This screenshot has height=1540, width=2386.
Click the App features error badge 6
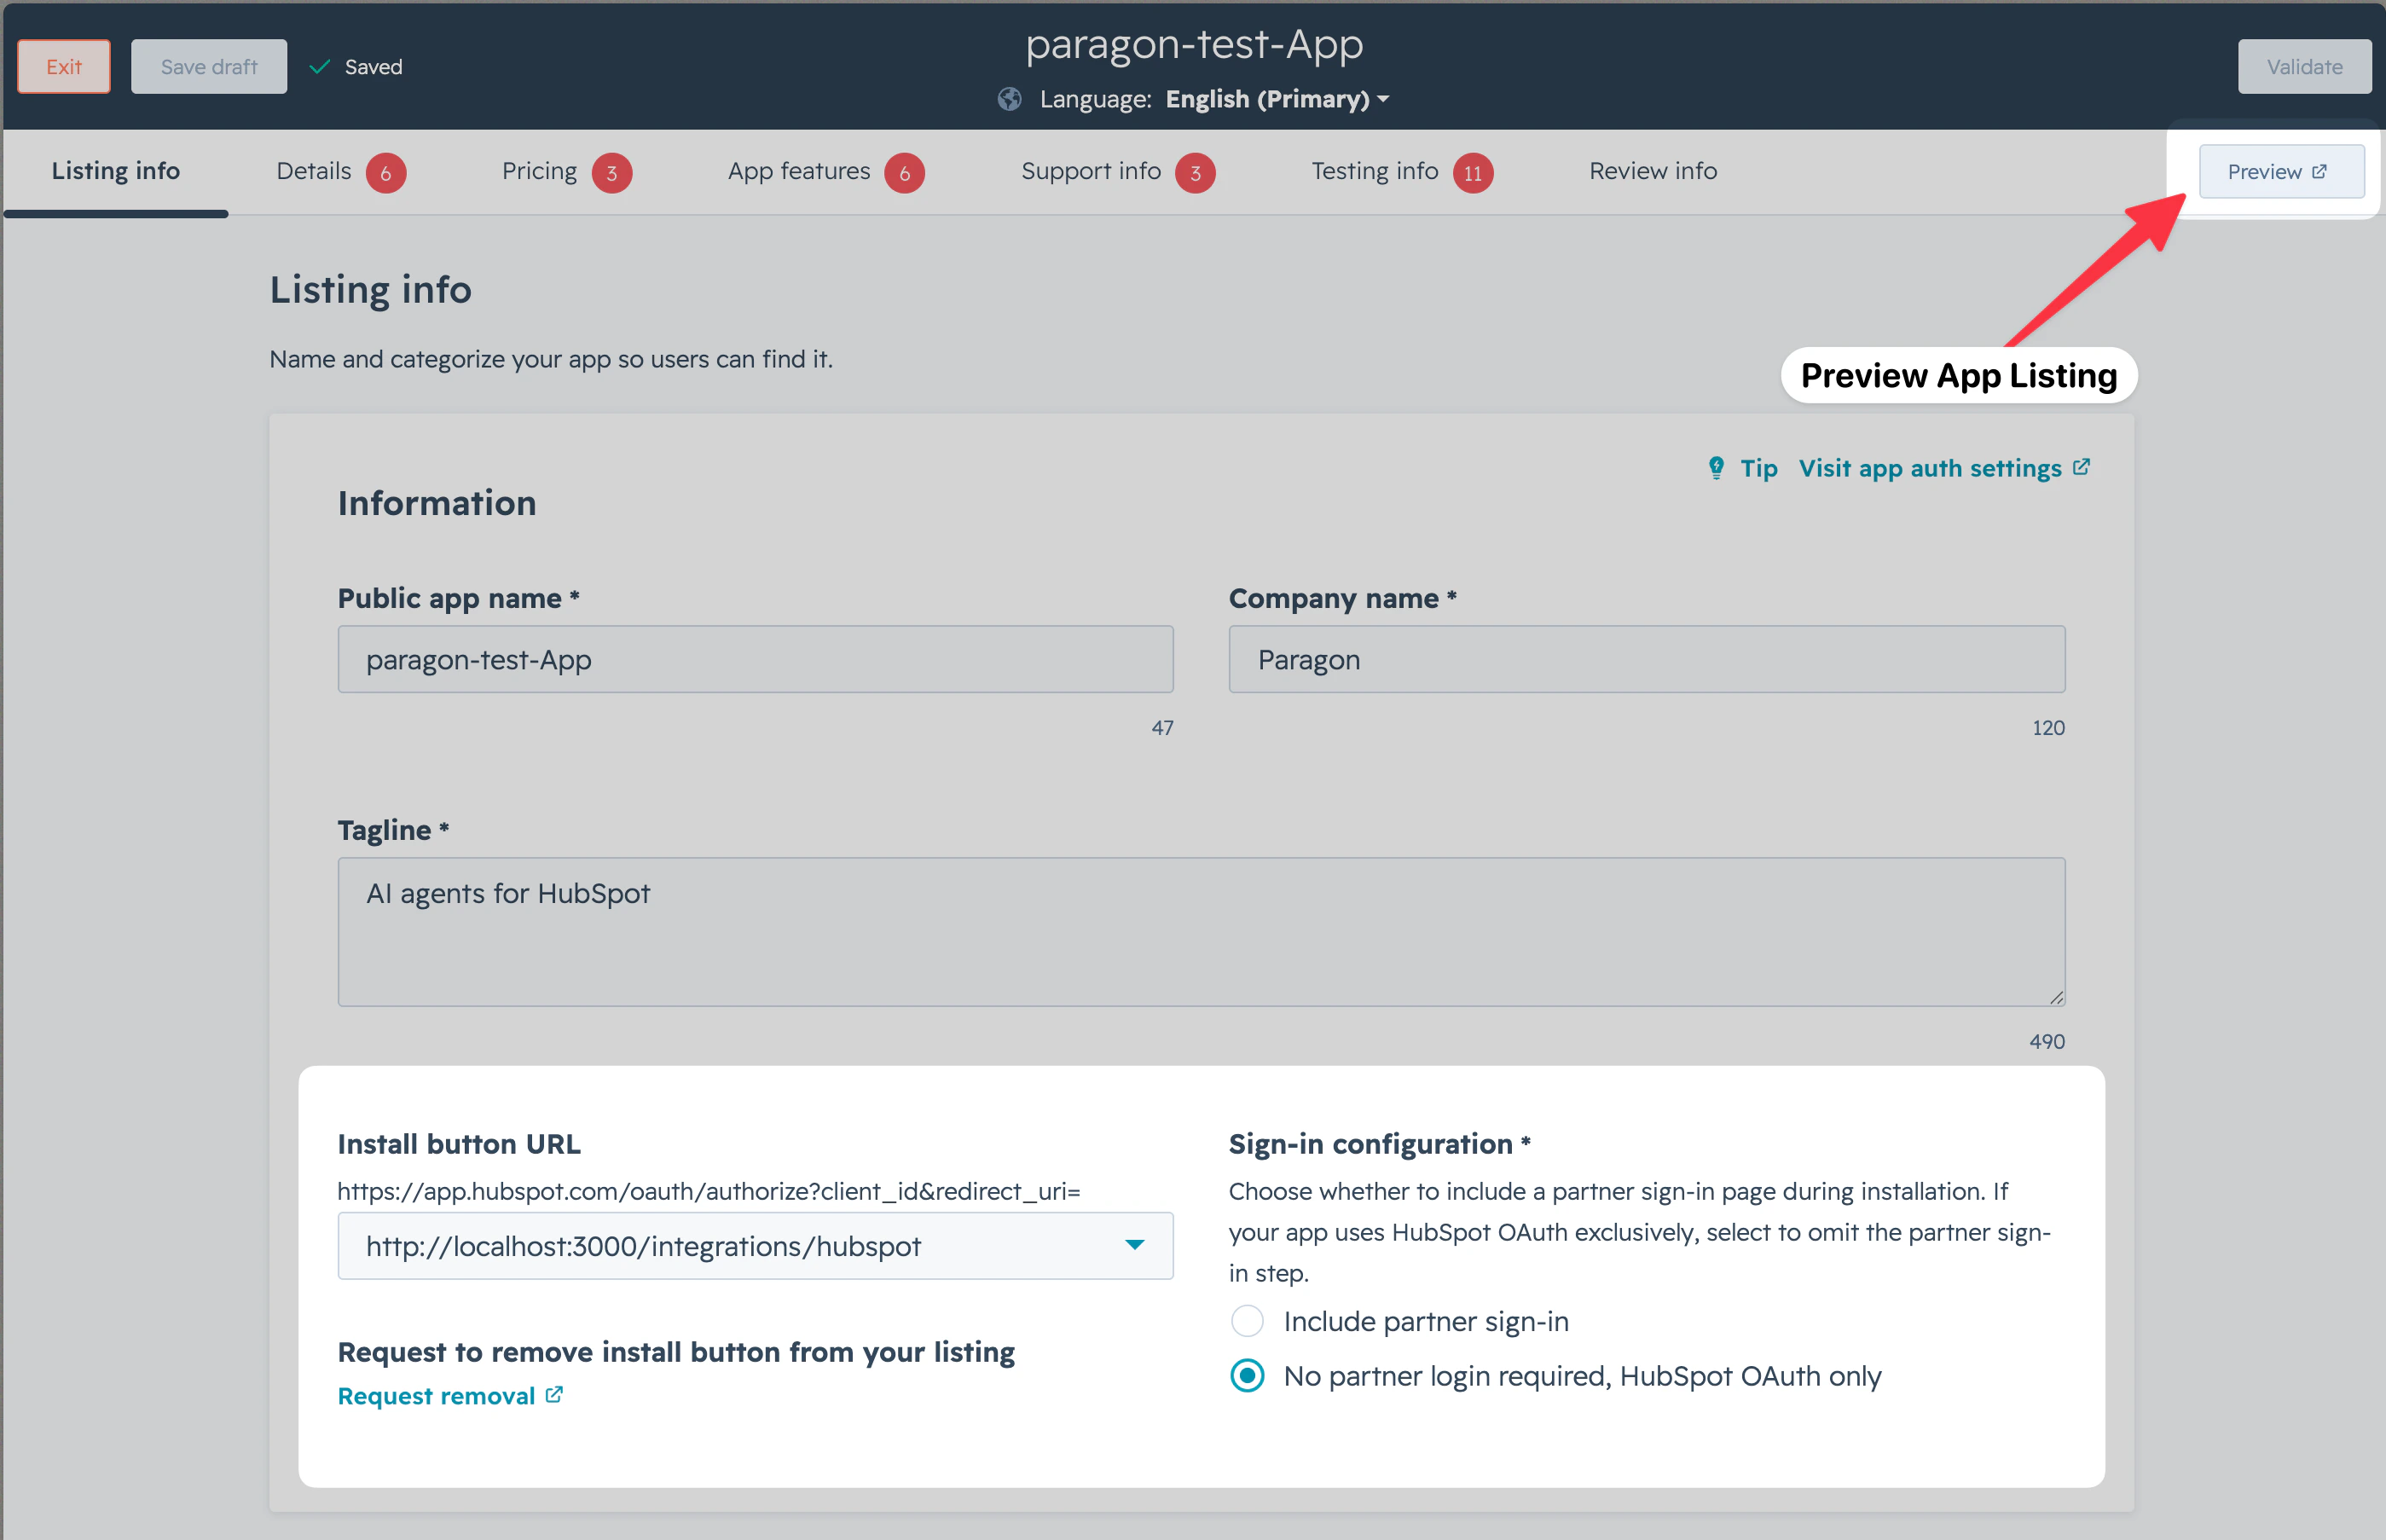pos(905,173)
